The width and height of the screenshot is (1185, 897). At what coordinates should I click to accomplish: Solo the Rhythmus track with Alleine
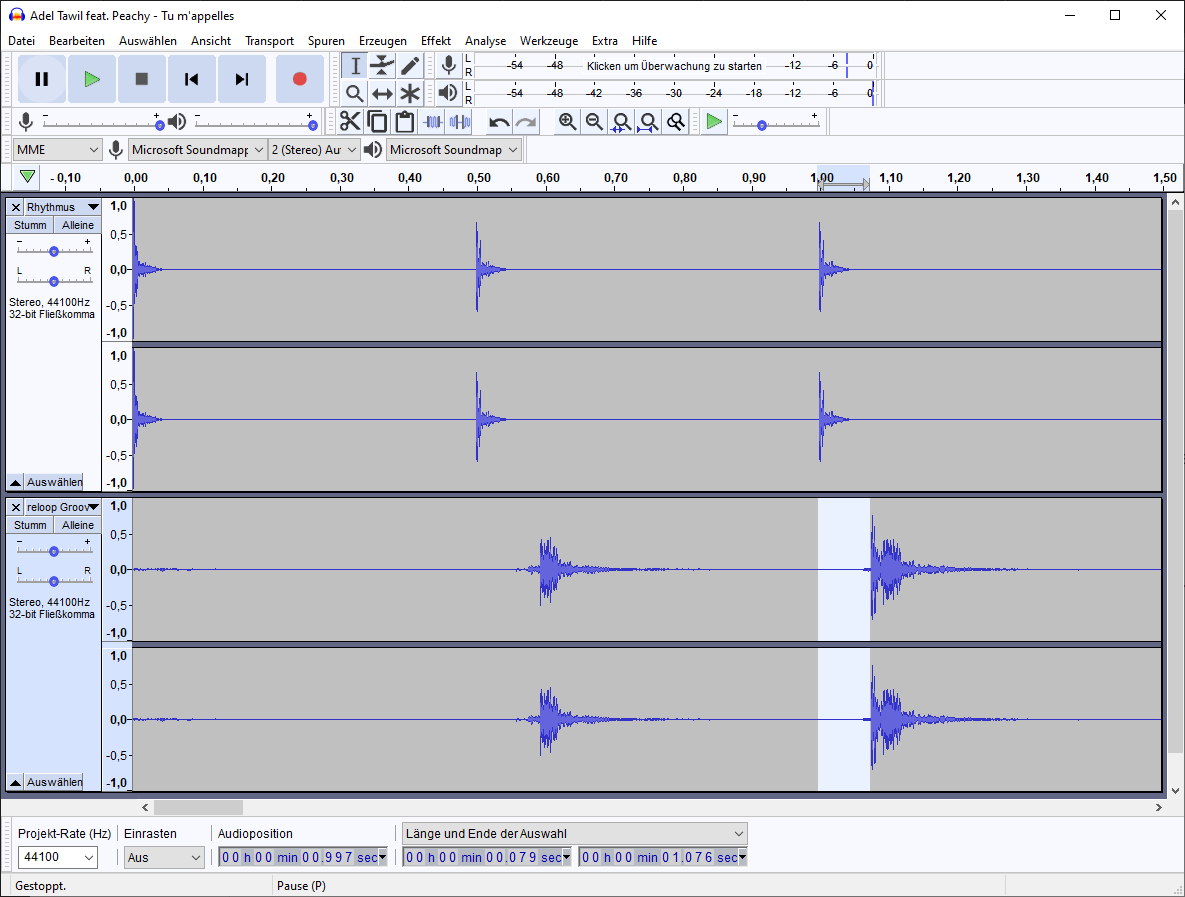tap(78, 225)
